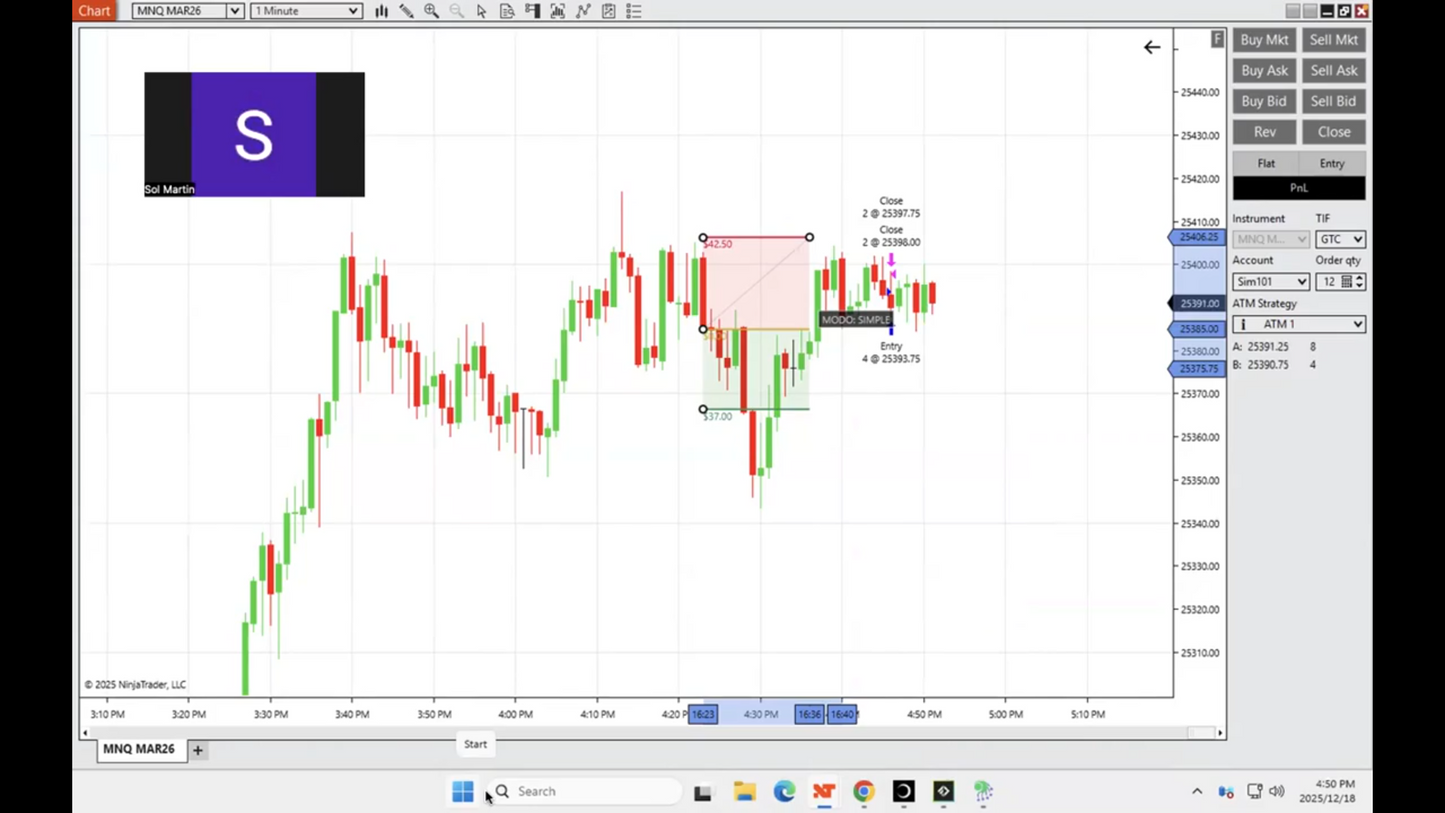Activate the Zoom In magnifier tool
This screenshot has width=1445, height=813.
[x=431, y=11]
